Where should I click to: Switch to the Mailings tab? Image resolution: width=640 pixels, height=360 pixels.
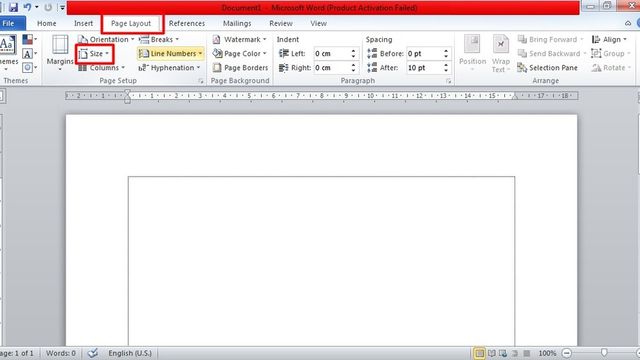(x=237, y=23)
